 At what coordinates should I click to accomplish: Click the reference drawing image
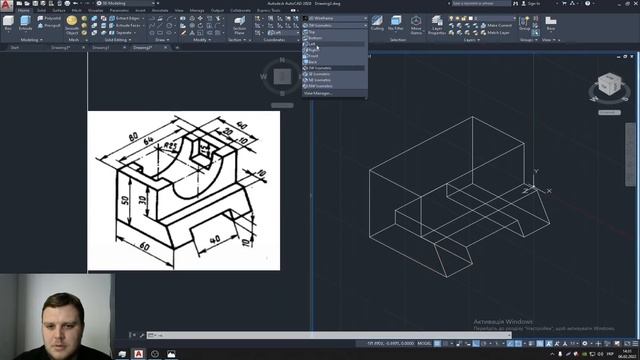184,190
